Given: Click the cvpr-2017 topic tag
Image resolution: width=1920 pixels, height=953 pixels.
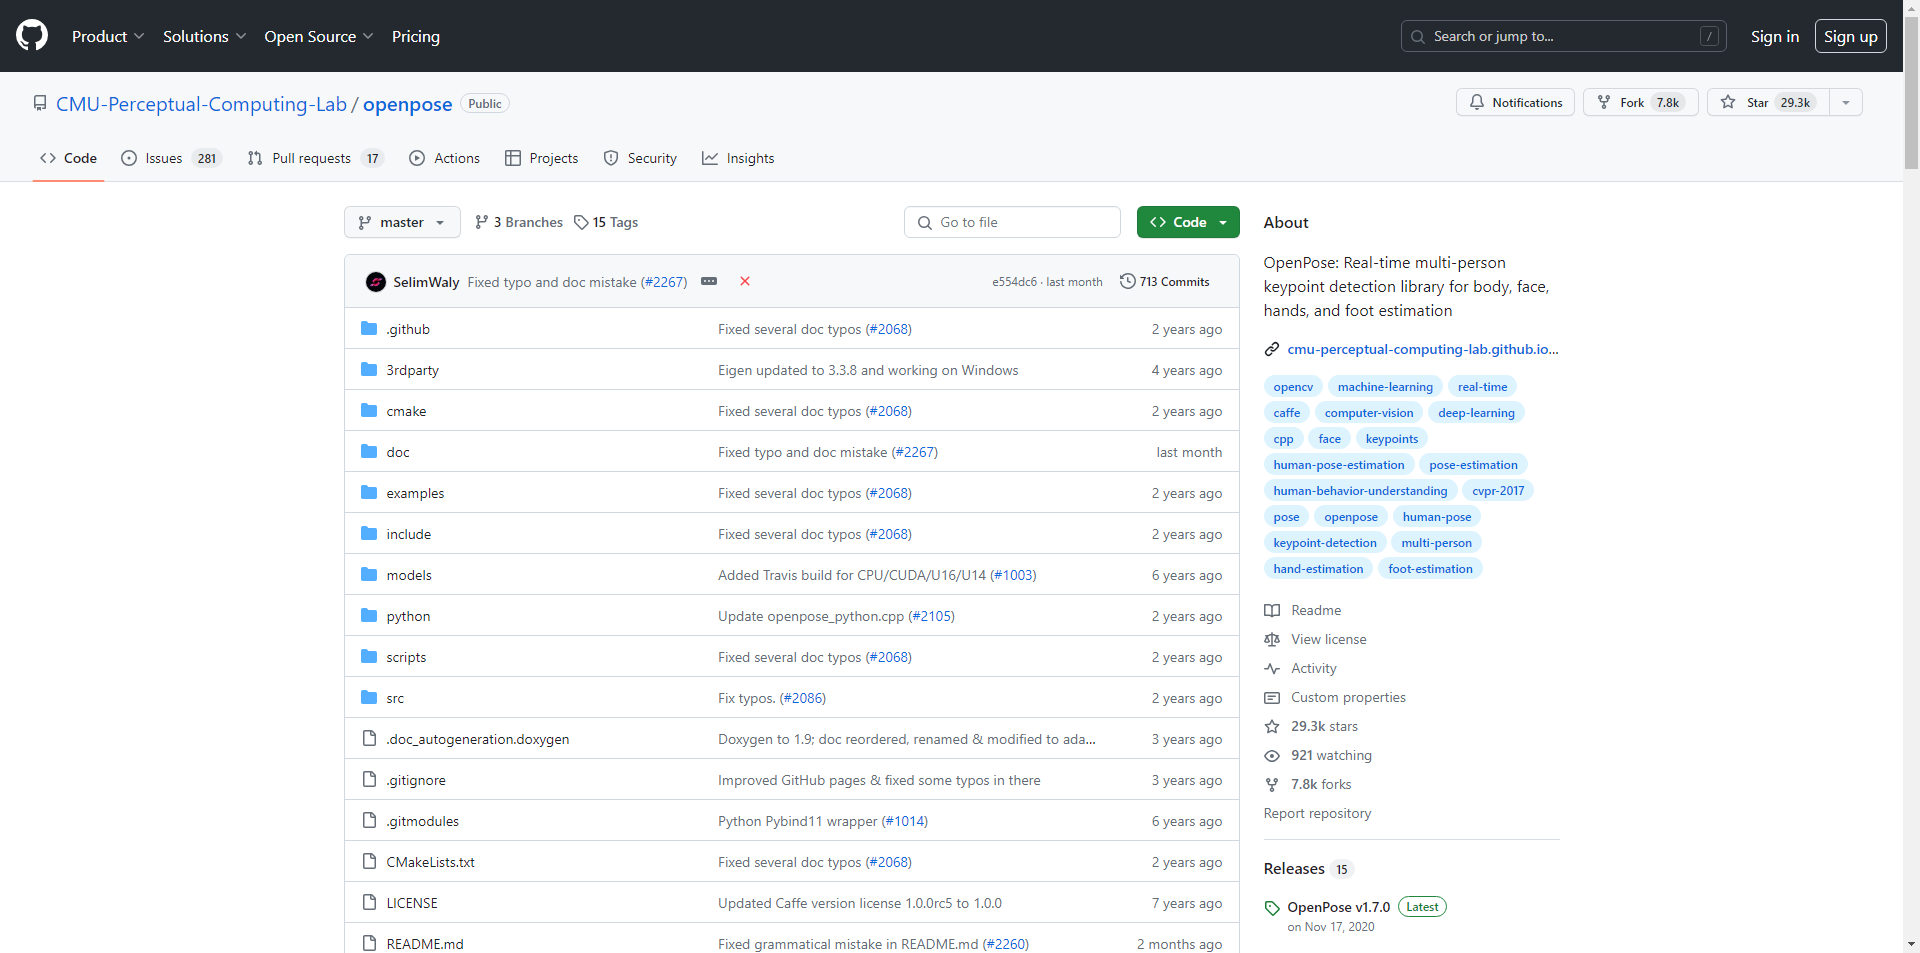Looking at the screenshot, I should 1498,491.
